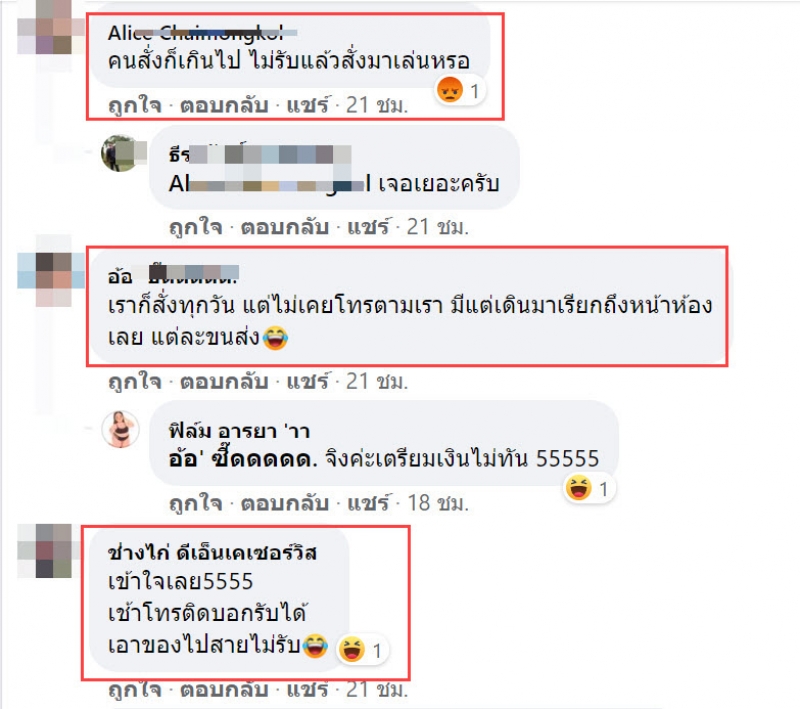Viewport: 800px width, 709px height.
Task: Click แชร์ under ธีร's reply
Action: click(x=368, y=227)
